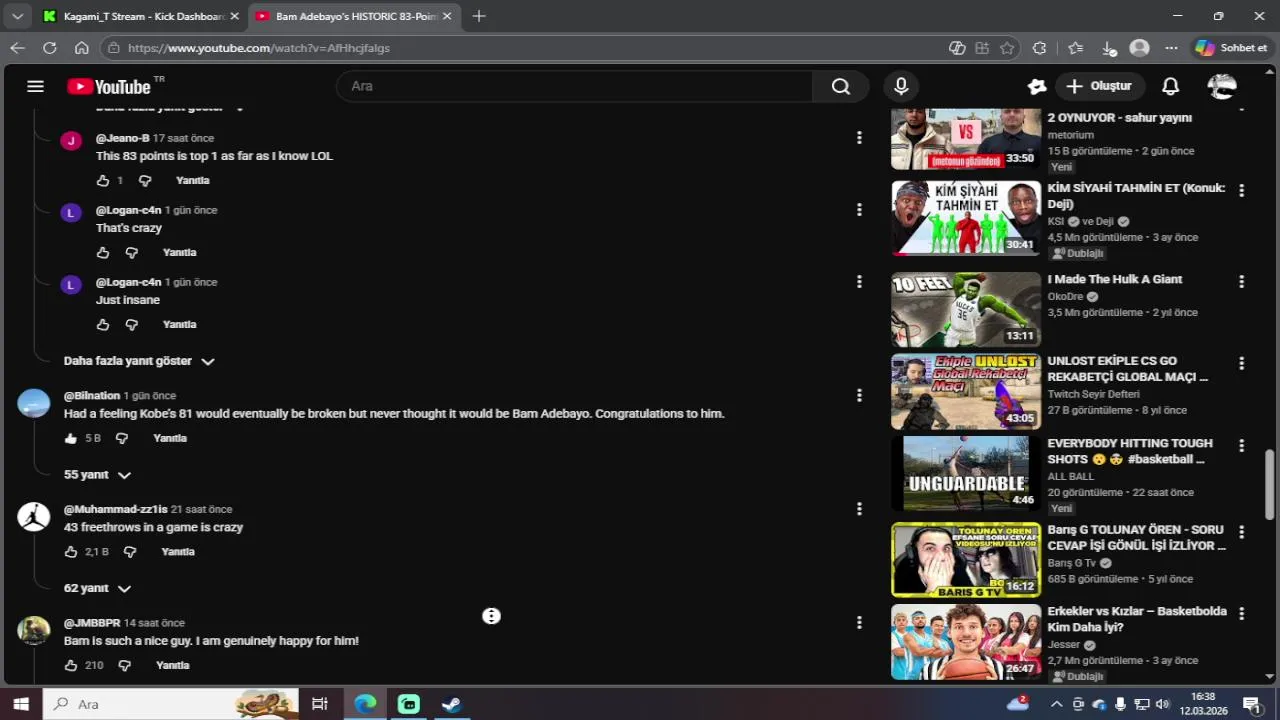Open the Windows notification center
The height and width of the screenshot is (720, 1280).
tap(1251, 704)
